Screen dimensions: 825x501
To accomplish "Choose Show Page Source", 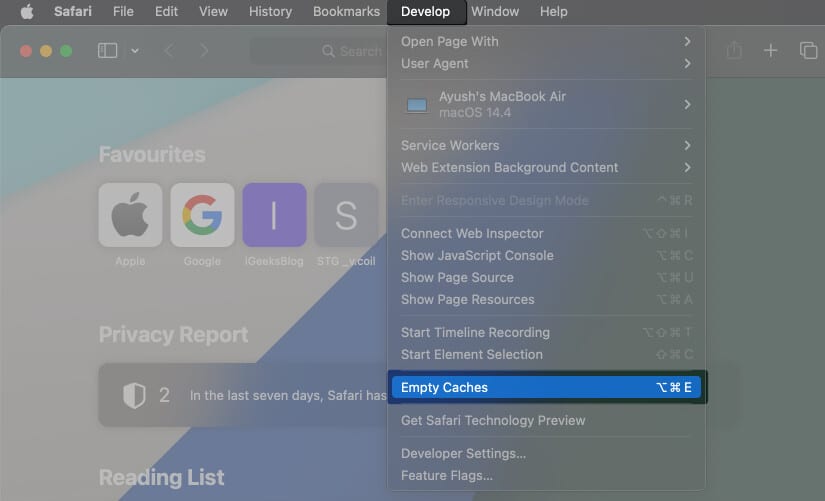I will pos(546,277).
